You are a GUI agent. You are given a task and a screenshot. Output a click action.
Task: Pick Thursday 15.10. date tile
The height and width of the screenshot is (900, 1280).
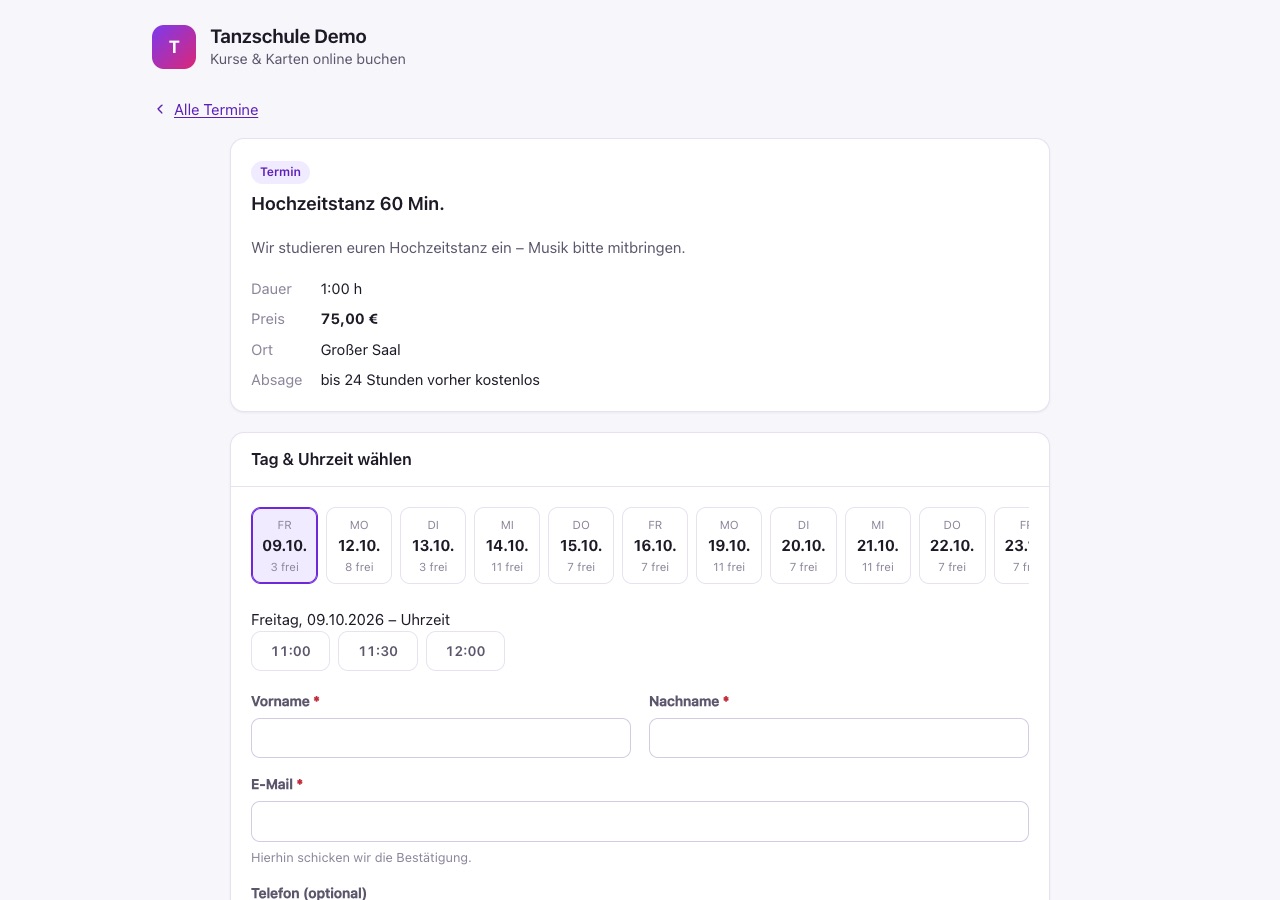[581, 545]
